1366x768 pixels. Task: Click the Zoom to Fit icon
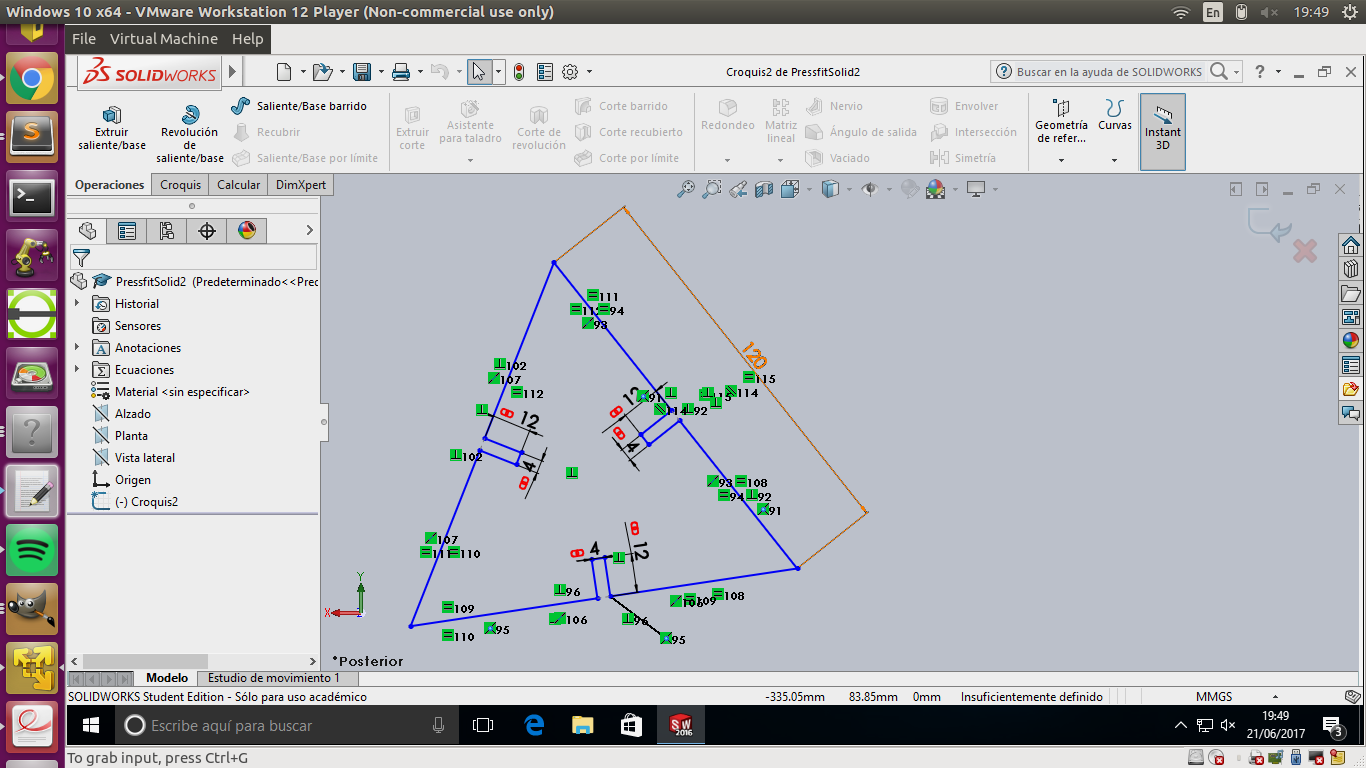[x=686, y=189]
